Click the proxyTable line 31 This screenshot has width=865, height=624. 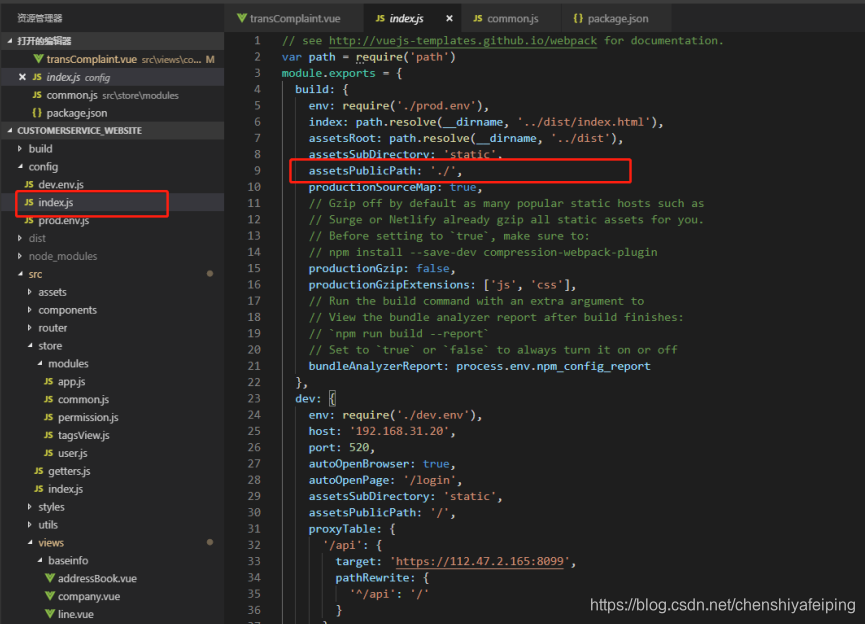(351, 529)
